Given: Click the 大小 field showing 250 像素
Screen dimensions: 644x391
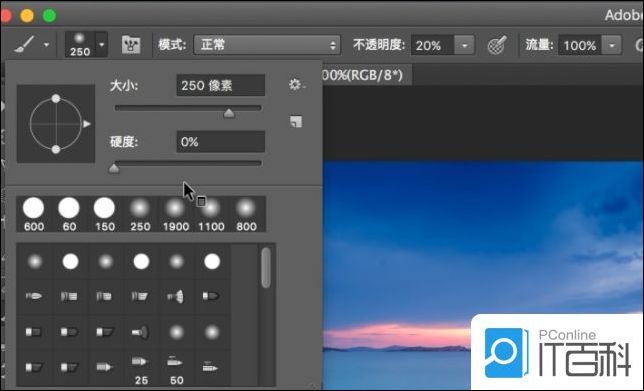Looking at the screenshot, I should [x=221, y=85].
